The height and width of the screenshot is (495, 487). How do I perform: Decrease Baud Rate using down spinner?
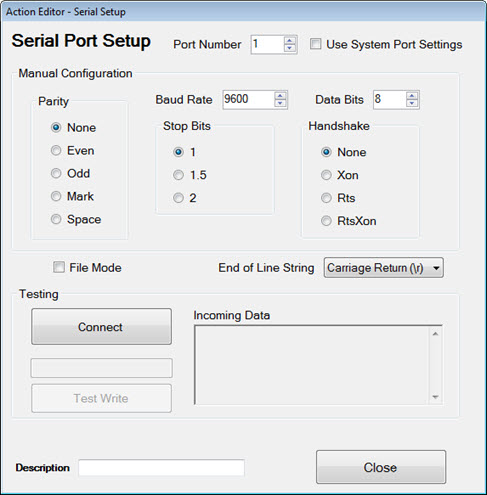tap(280, 103)
